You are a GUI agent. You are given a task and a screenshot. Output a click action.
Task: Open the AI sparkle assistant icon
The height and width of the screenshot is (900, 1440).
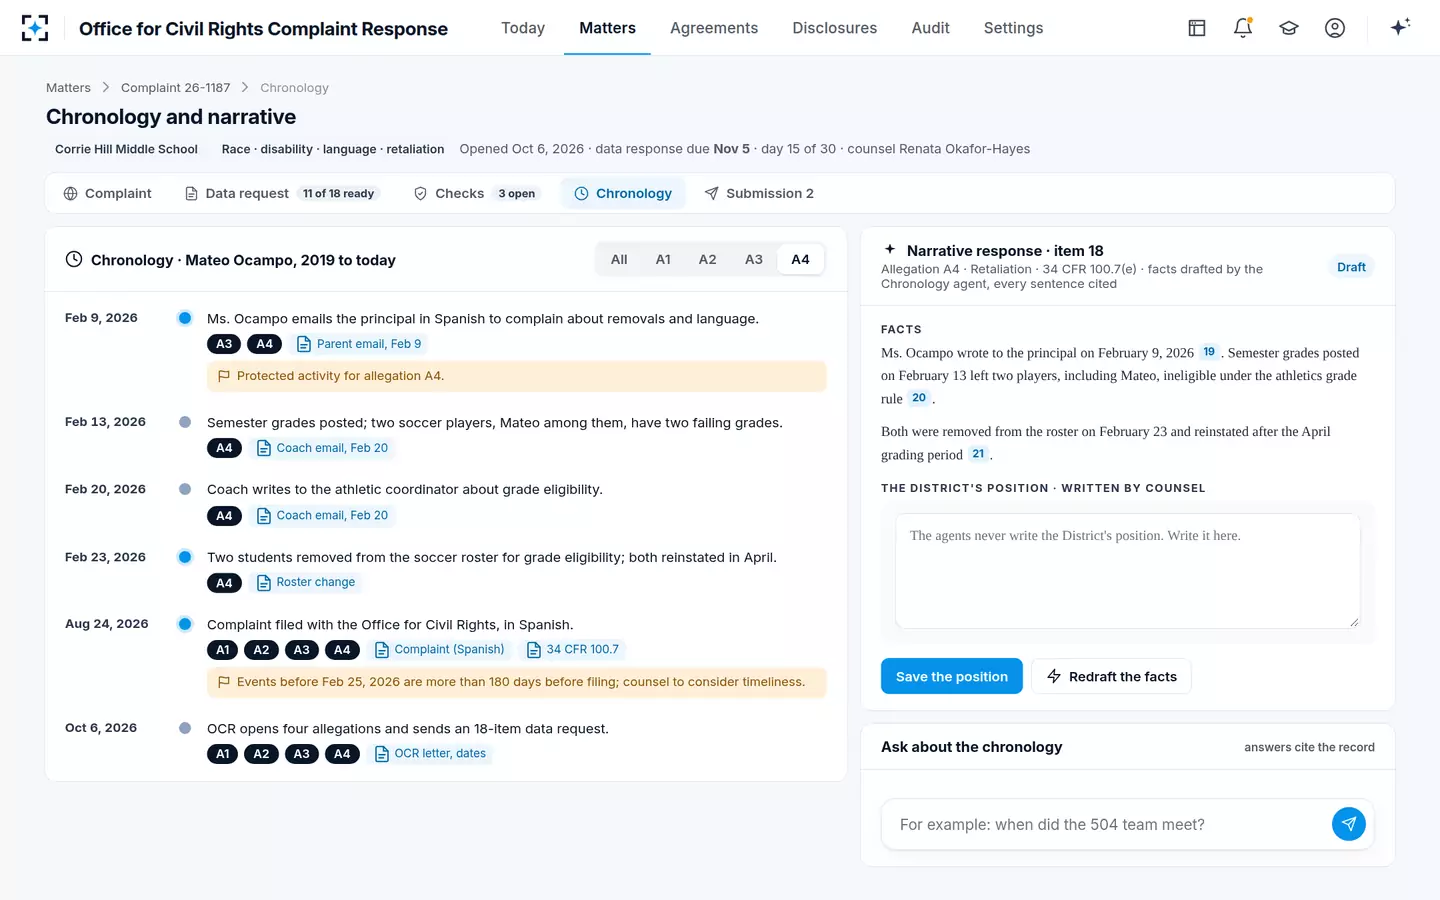coord(1400,27)
